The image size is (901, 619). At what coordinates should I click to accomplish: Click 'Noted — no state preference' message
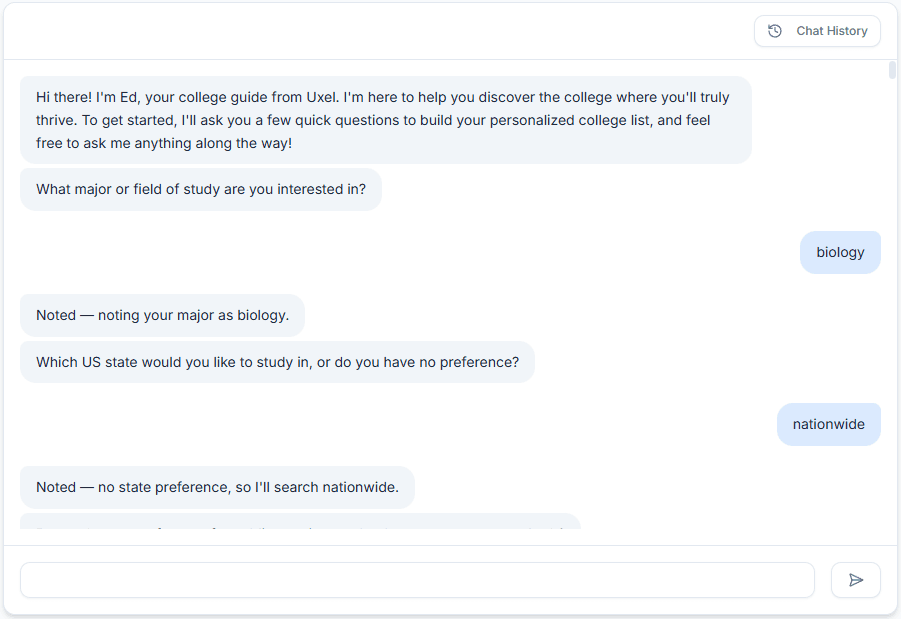[217, 487]
